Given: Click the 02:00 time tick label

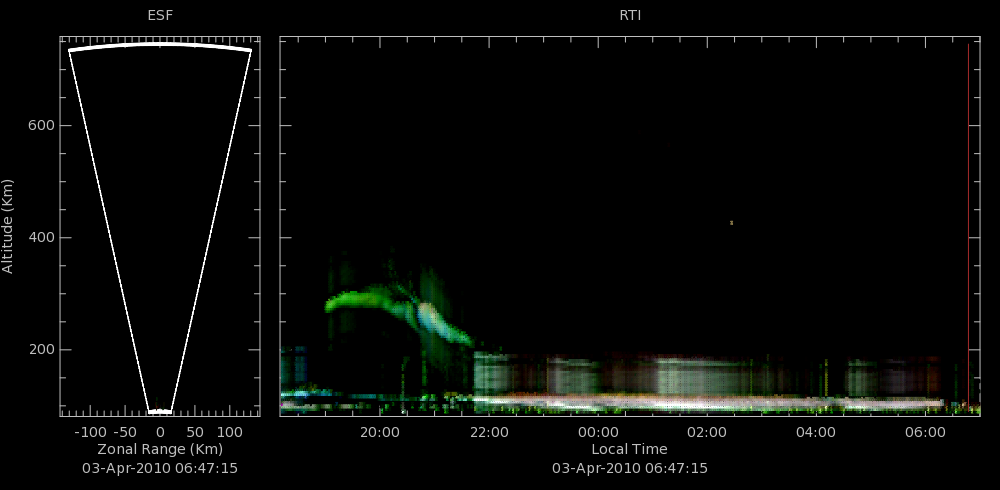Looking at the screenshot, I should click(x=707, y=432).
